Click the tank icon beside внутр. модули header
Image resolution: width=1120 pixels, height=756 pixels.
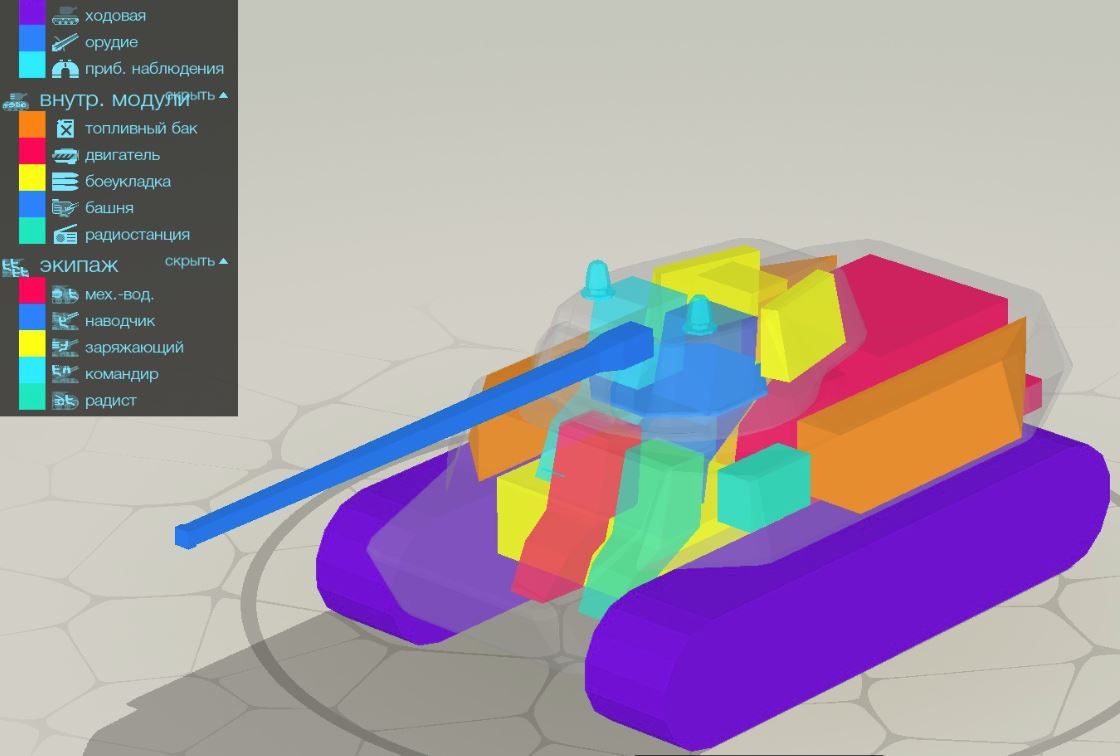(15, 101)
